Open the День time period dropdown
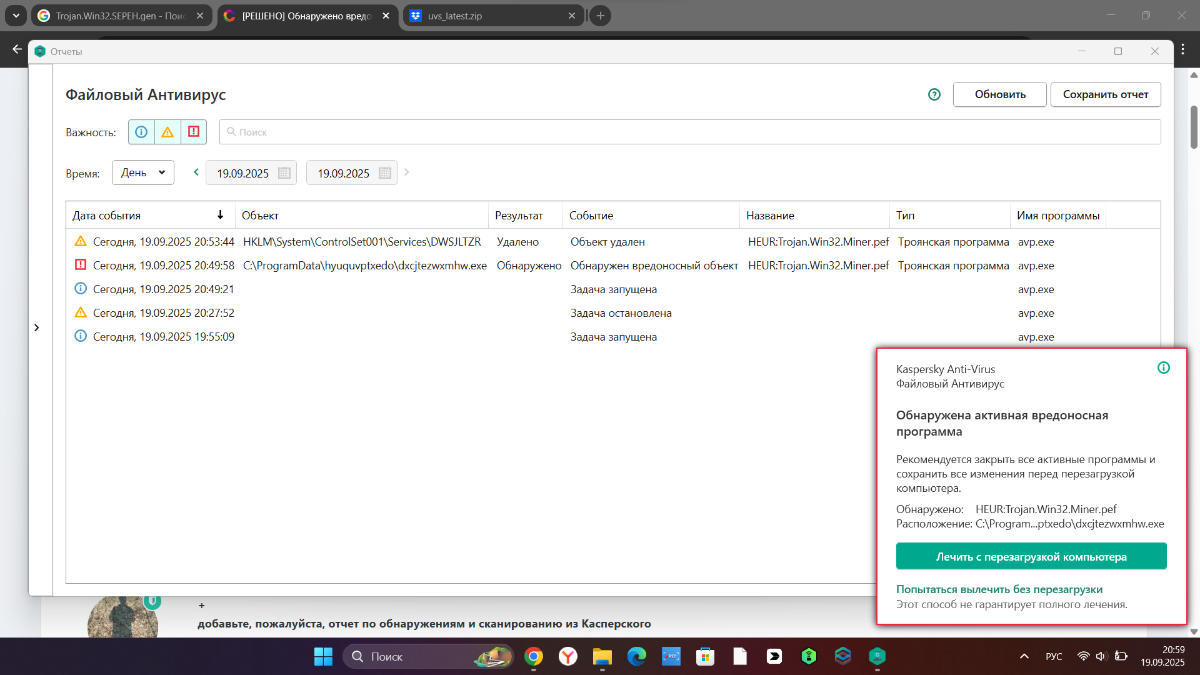1200x675 pixels. click(143, 172)
